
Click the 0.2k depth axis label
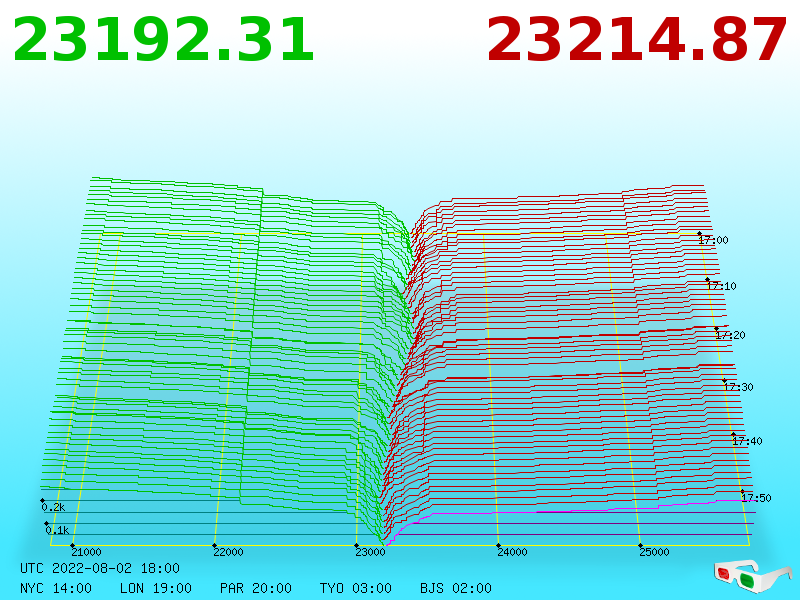[x=53, y=507]
